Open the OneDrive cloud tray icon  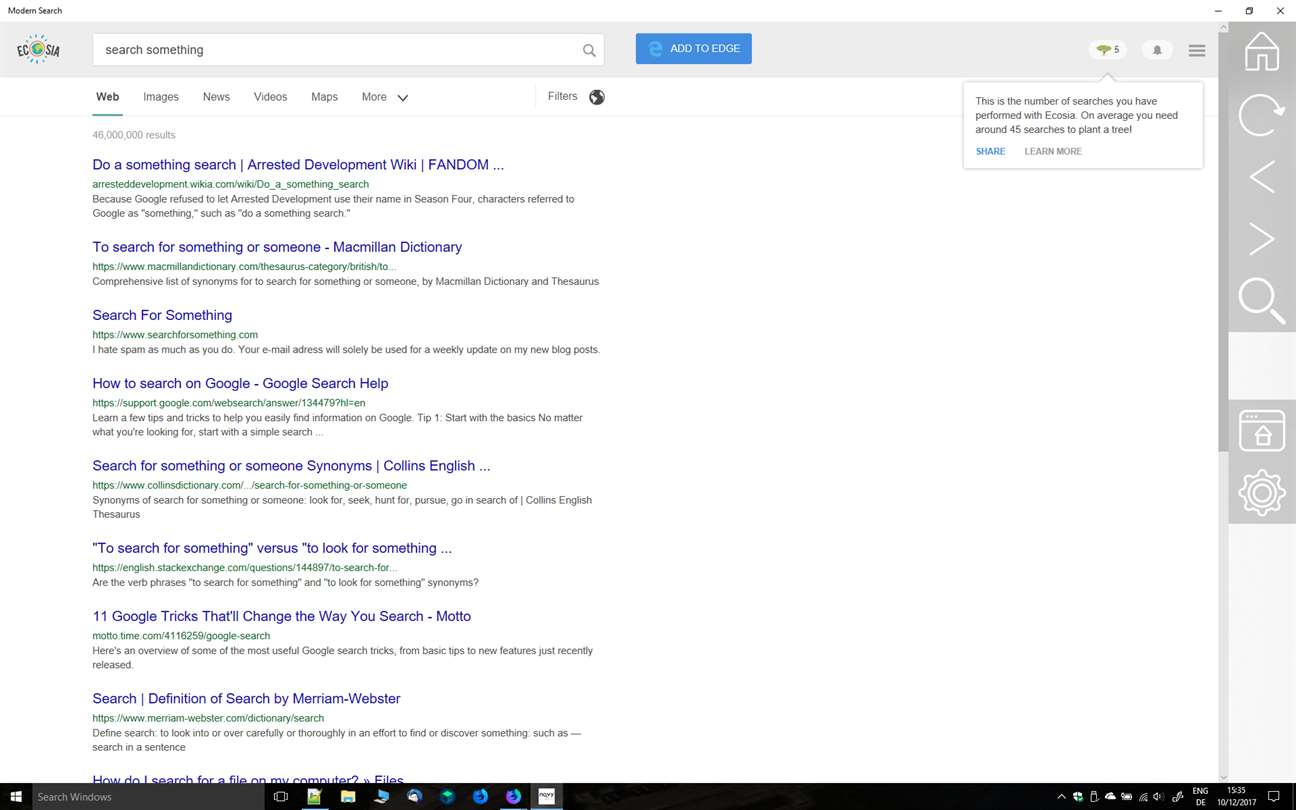pyautogui.click(x=1110, y=797)
